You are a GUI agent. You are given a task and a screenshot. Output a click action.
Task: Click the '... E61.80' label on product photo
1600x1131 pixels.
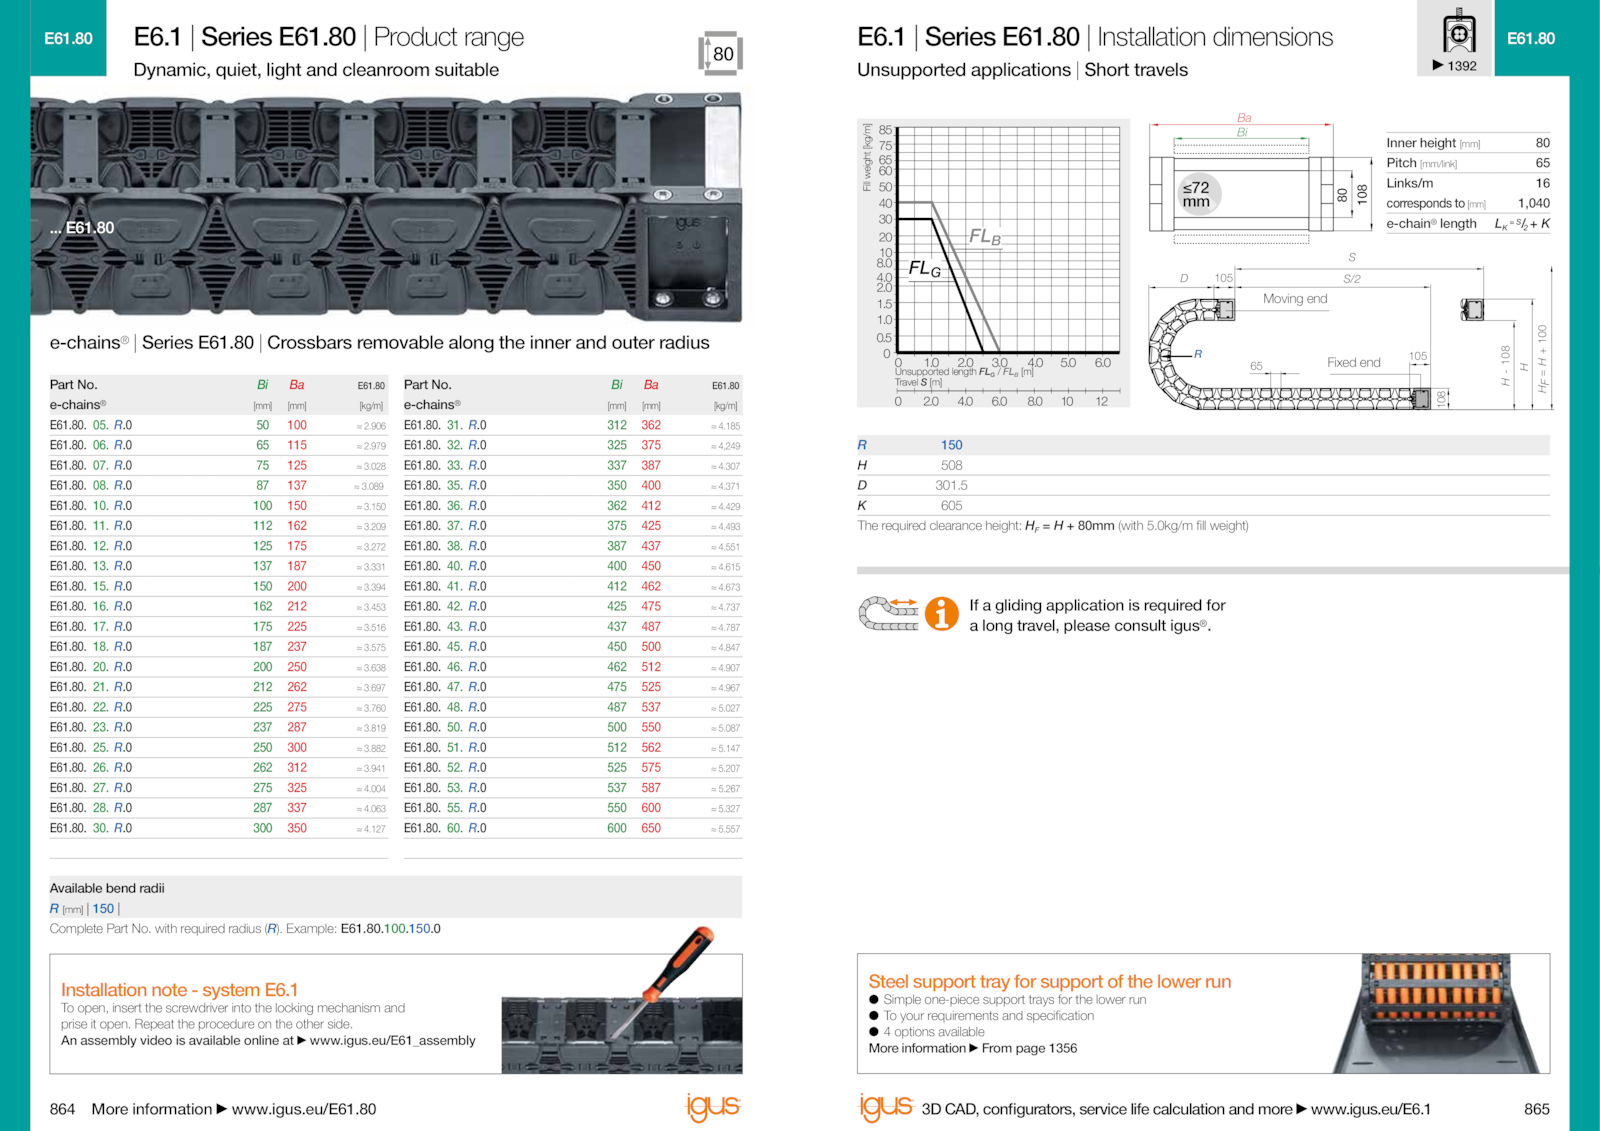[82, 228]
